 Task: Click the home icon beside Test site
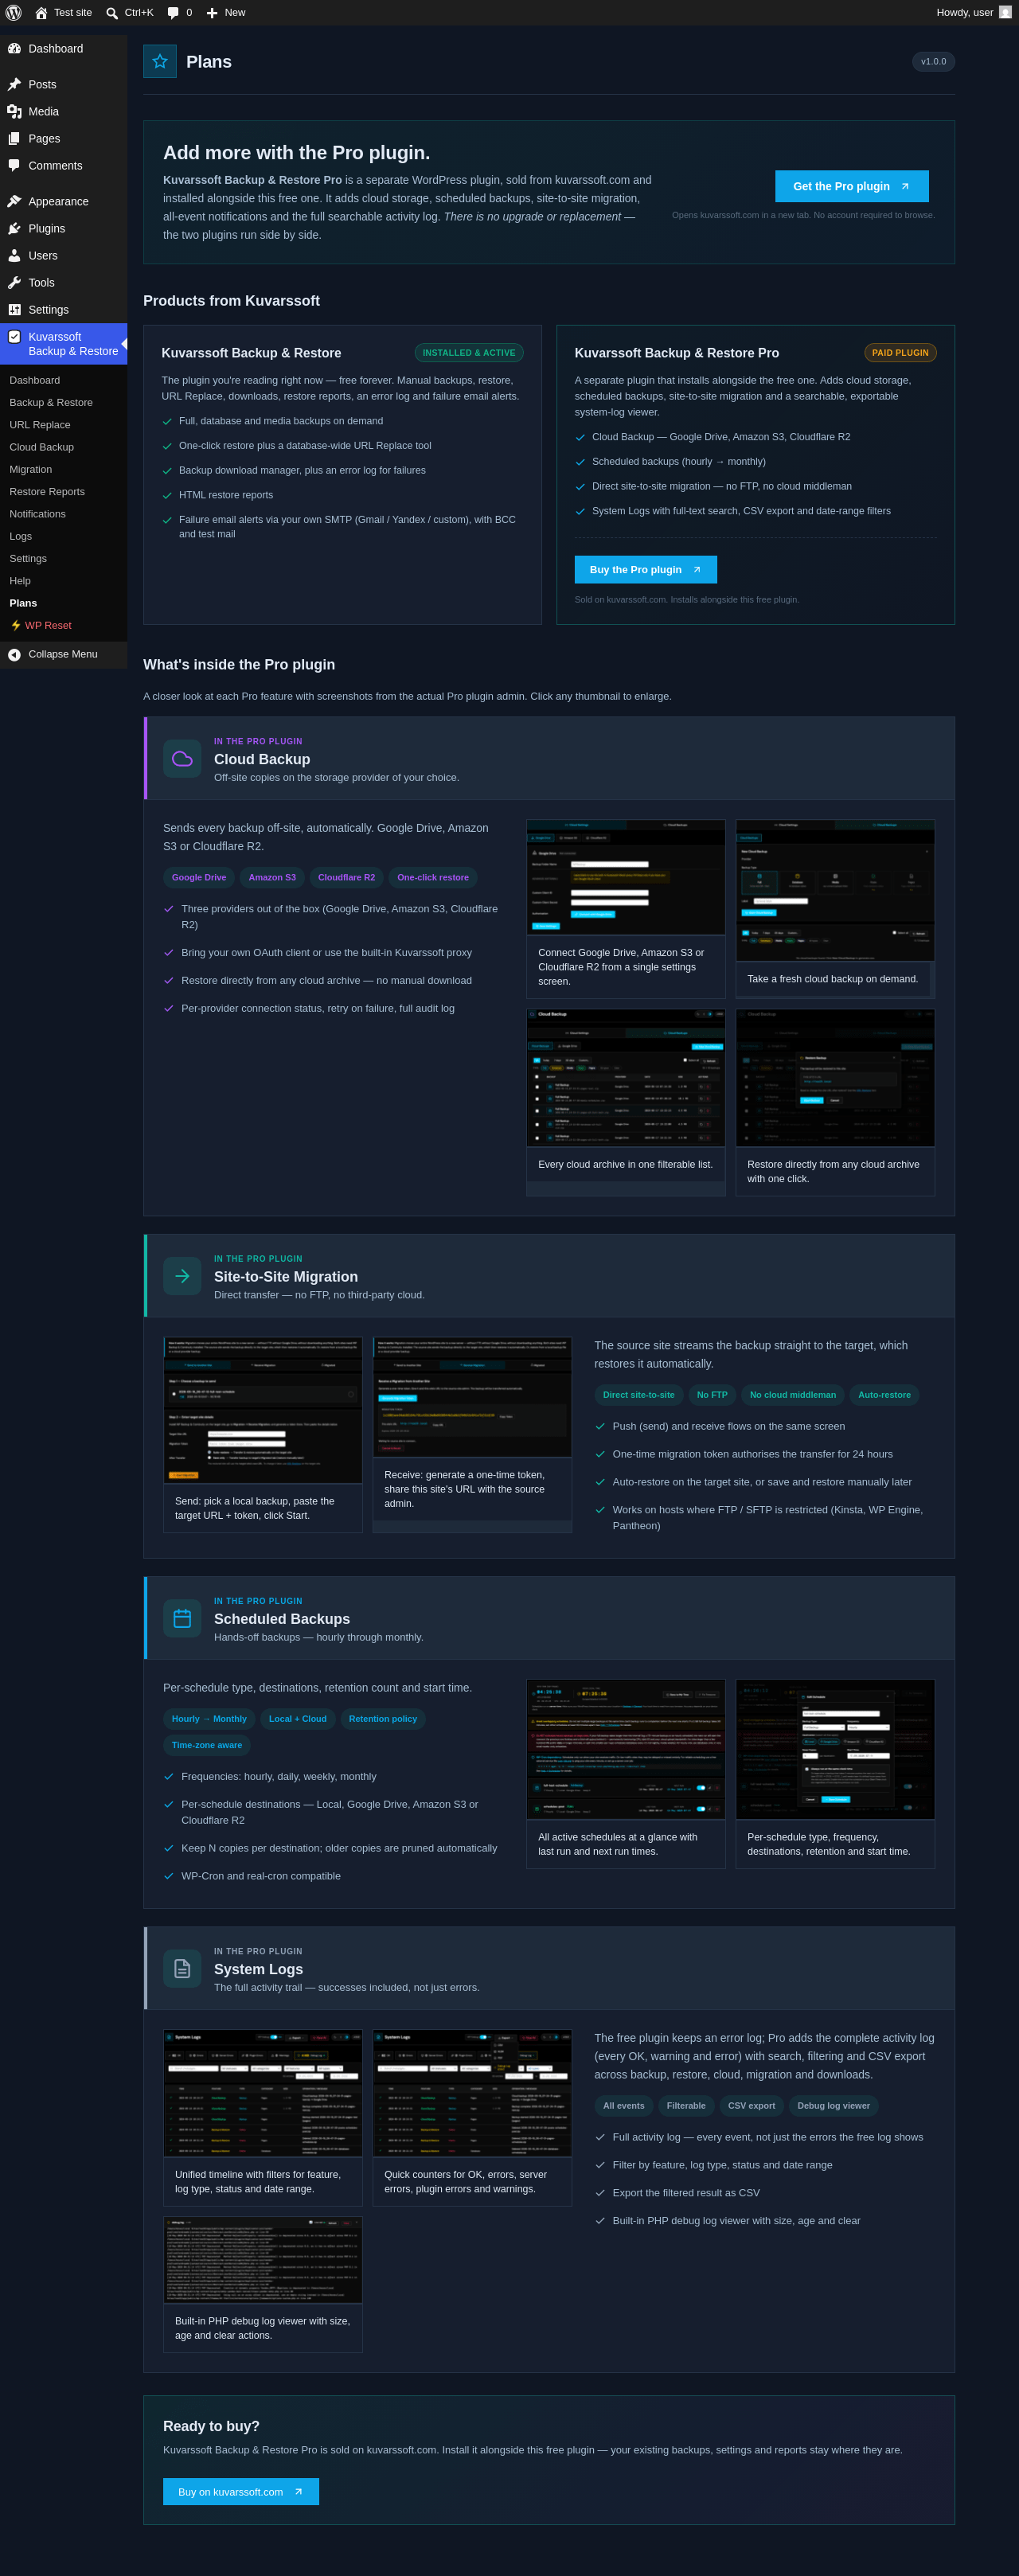41,13
